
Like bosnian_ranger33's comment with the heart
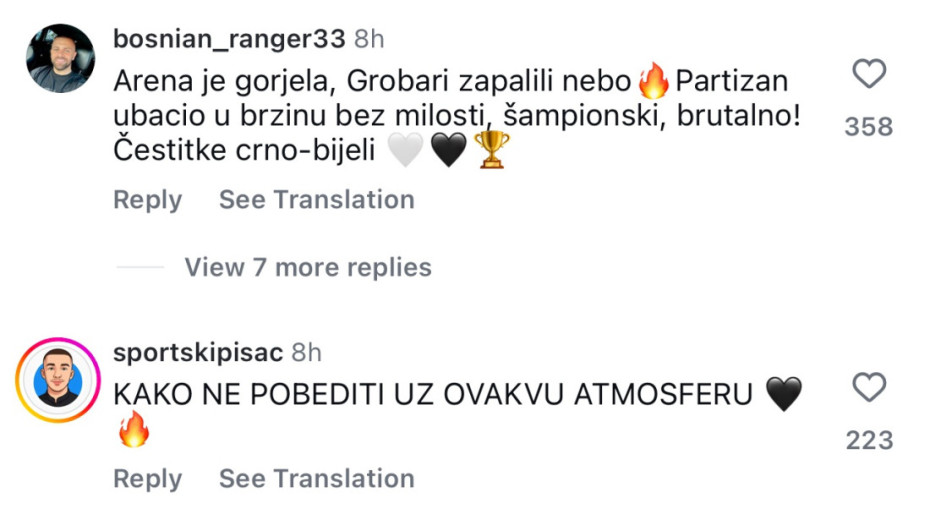pyautogui.click(x=868, y=74)
